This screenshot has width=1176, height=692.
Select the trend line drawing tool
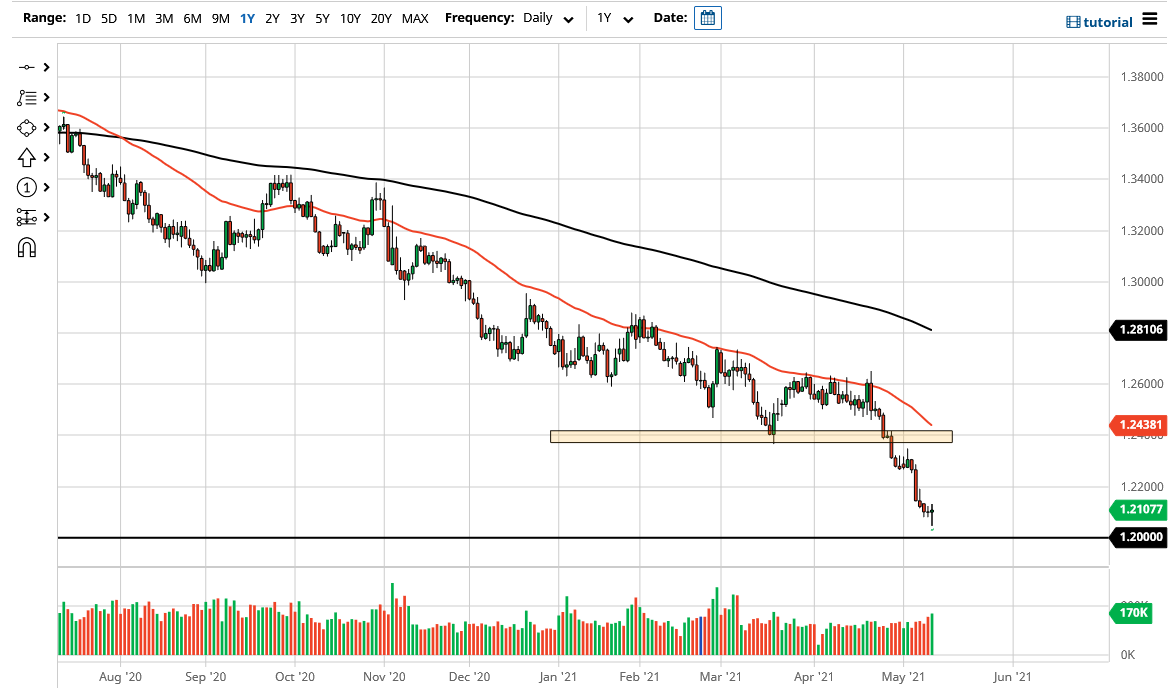point(27,67)
